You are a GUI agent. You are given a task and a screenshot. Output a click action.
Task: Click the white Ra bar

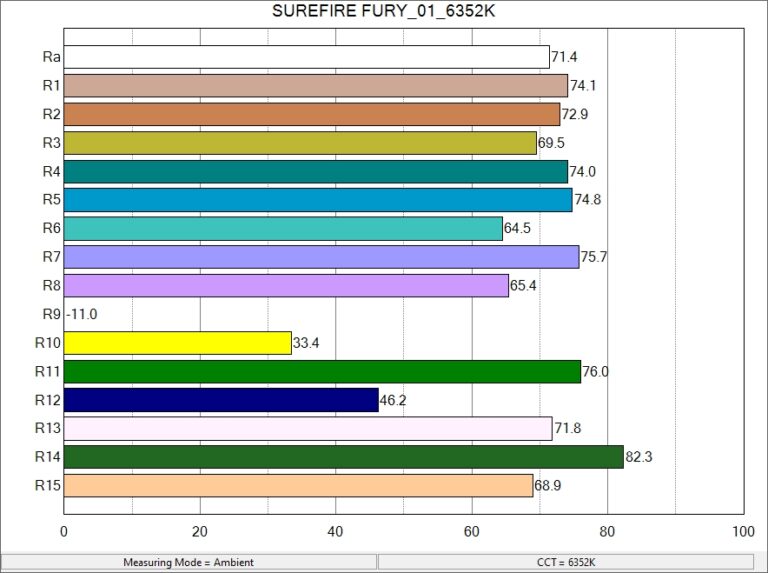tap(307, 57)
